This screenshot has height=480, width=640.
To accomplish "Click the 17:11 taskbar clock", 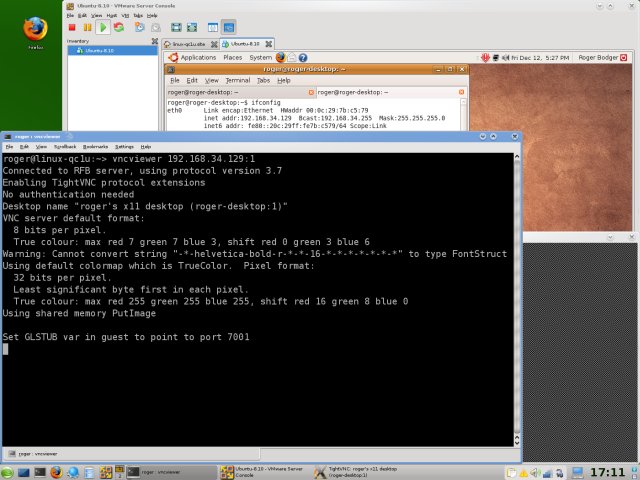I will pyautogui.click(x=607, y=473).
